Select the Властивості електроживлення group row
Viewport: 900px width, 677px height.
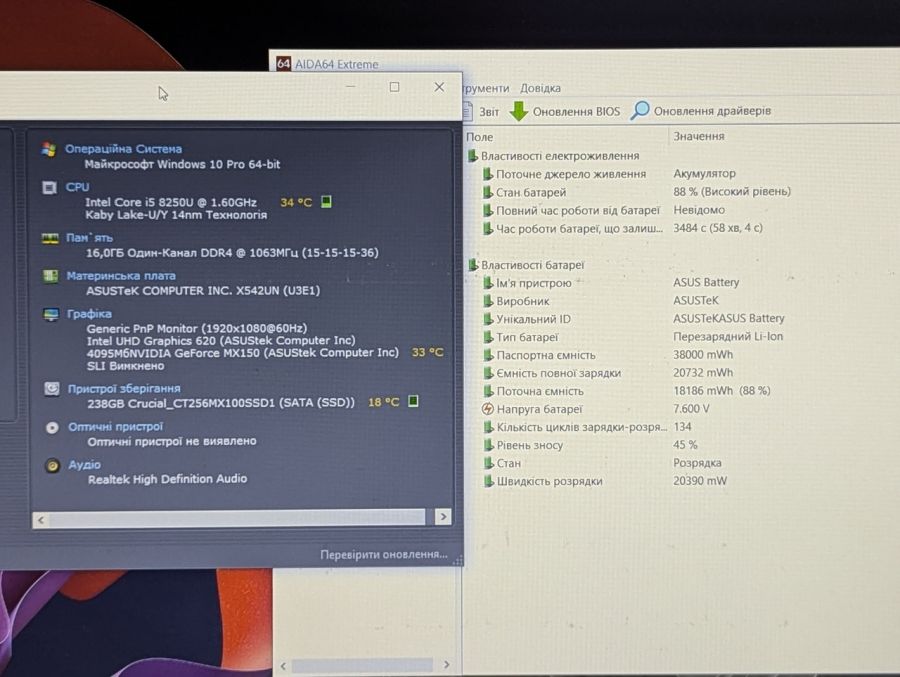point(553,156)
